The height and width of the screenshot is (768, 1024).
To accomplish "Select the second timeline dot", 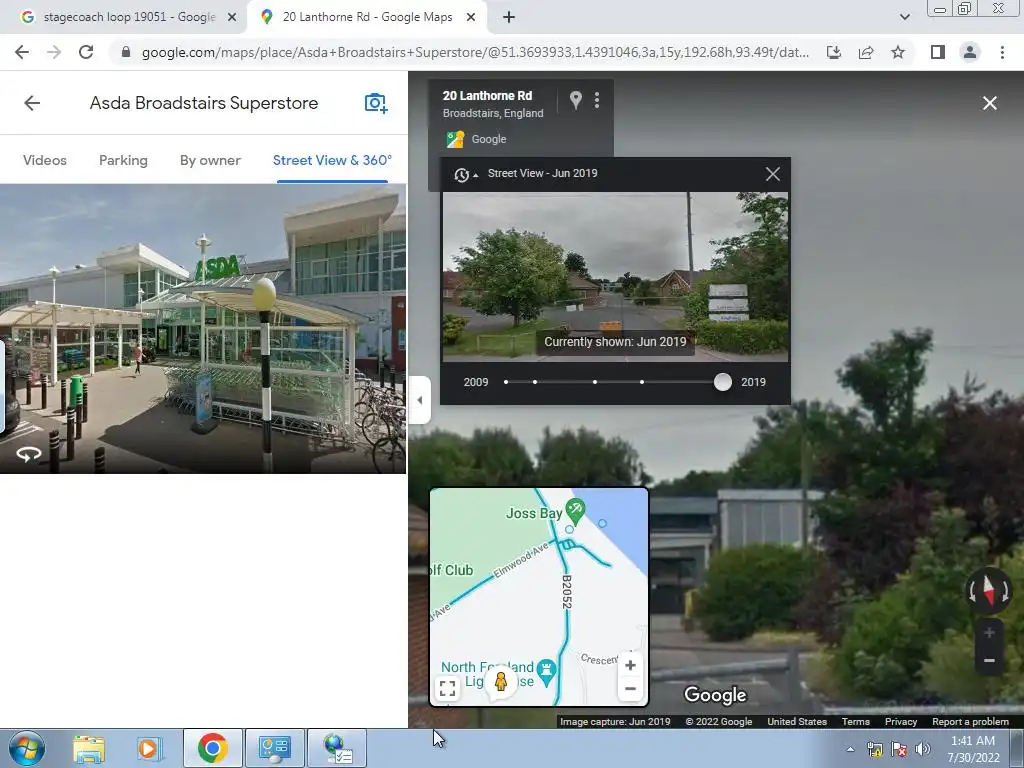I will [x=535, y=382].
